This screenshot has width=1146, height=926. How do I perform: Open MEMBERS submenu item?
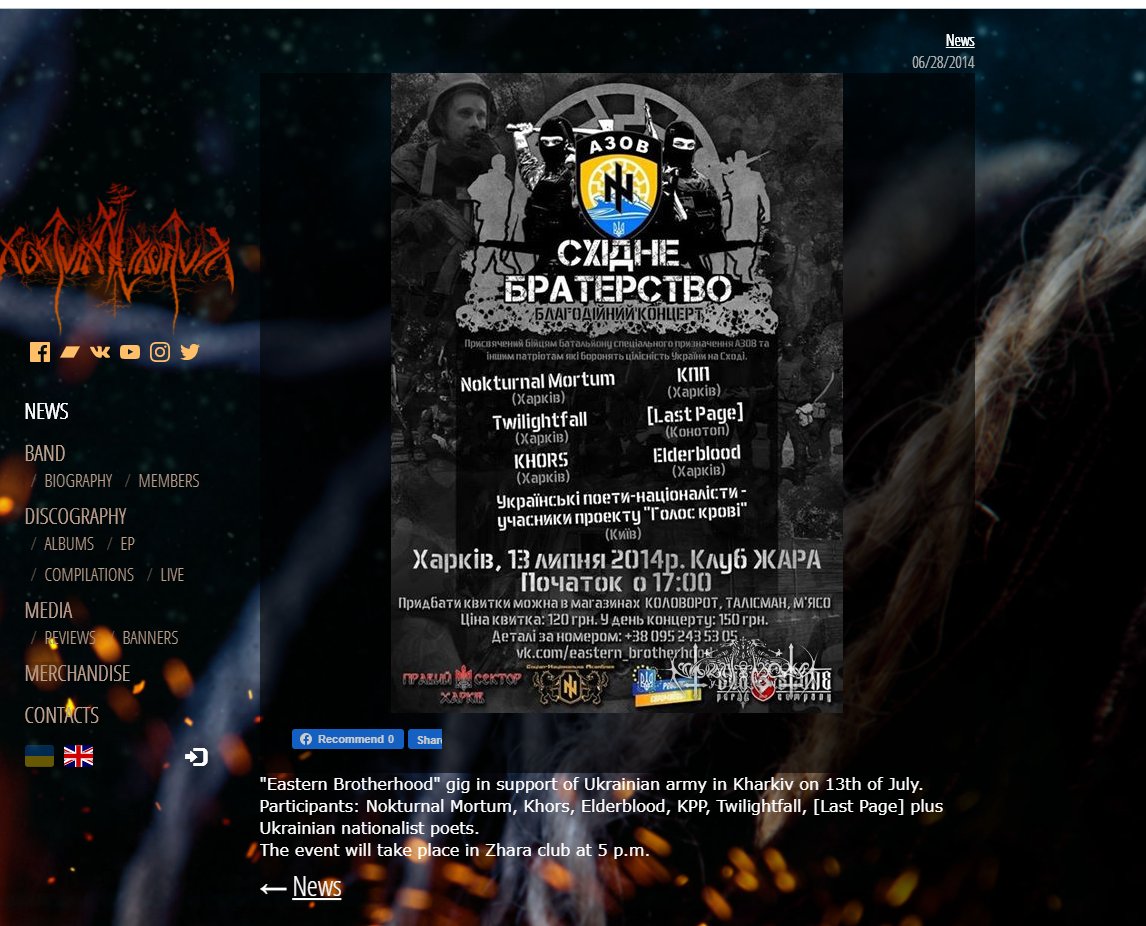[169, 481]
